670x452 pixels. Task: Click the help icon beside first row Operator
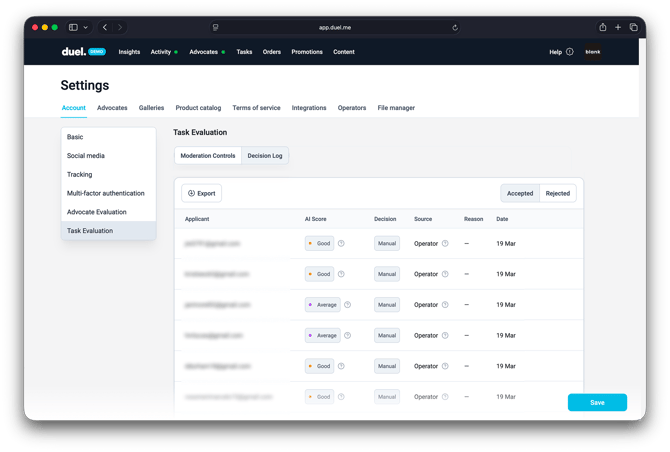point(445,243)
